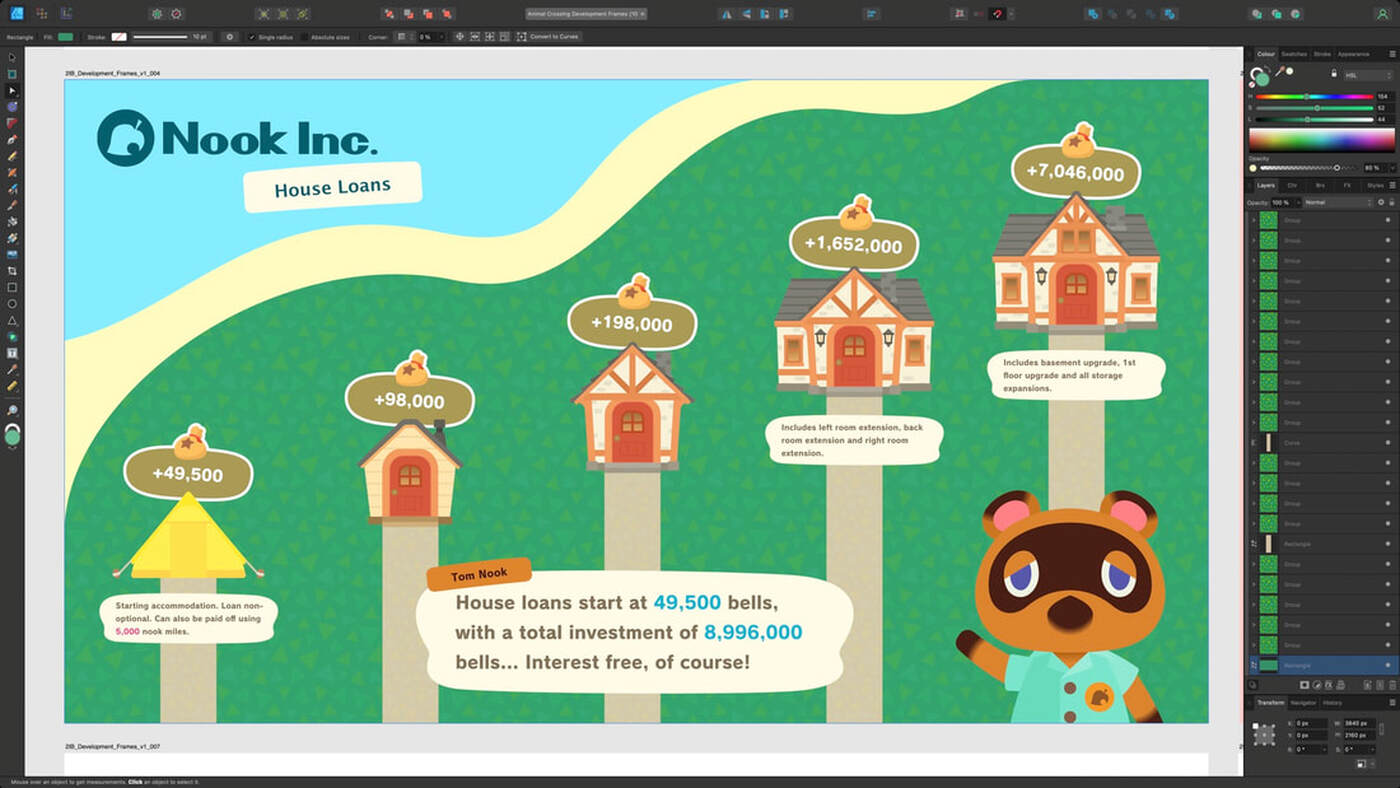Screen dimensions: 1400x788
Task: Click the colour Opacity slider
Action: click(1307, 168)
